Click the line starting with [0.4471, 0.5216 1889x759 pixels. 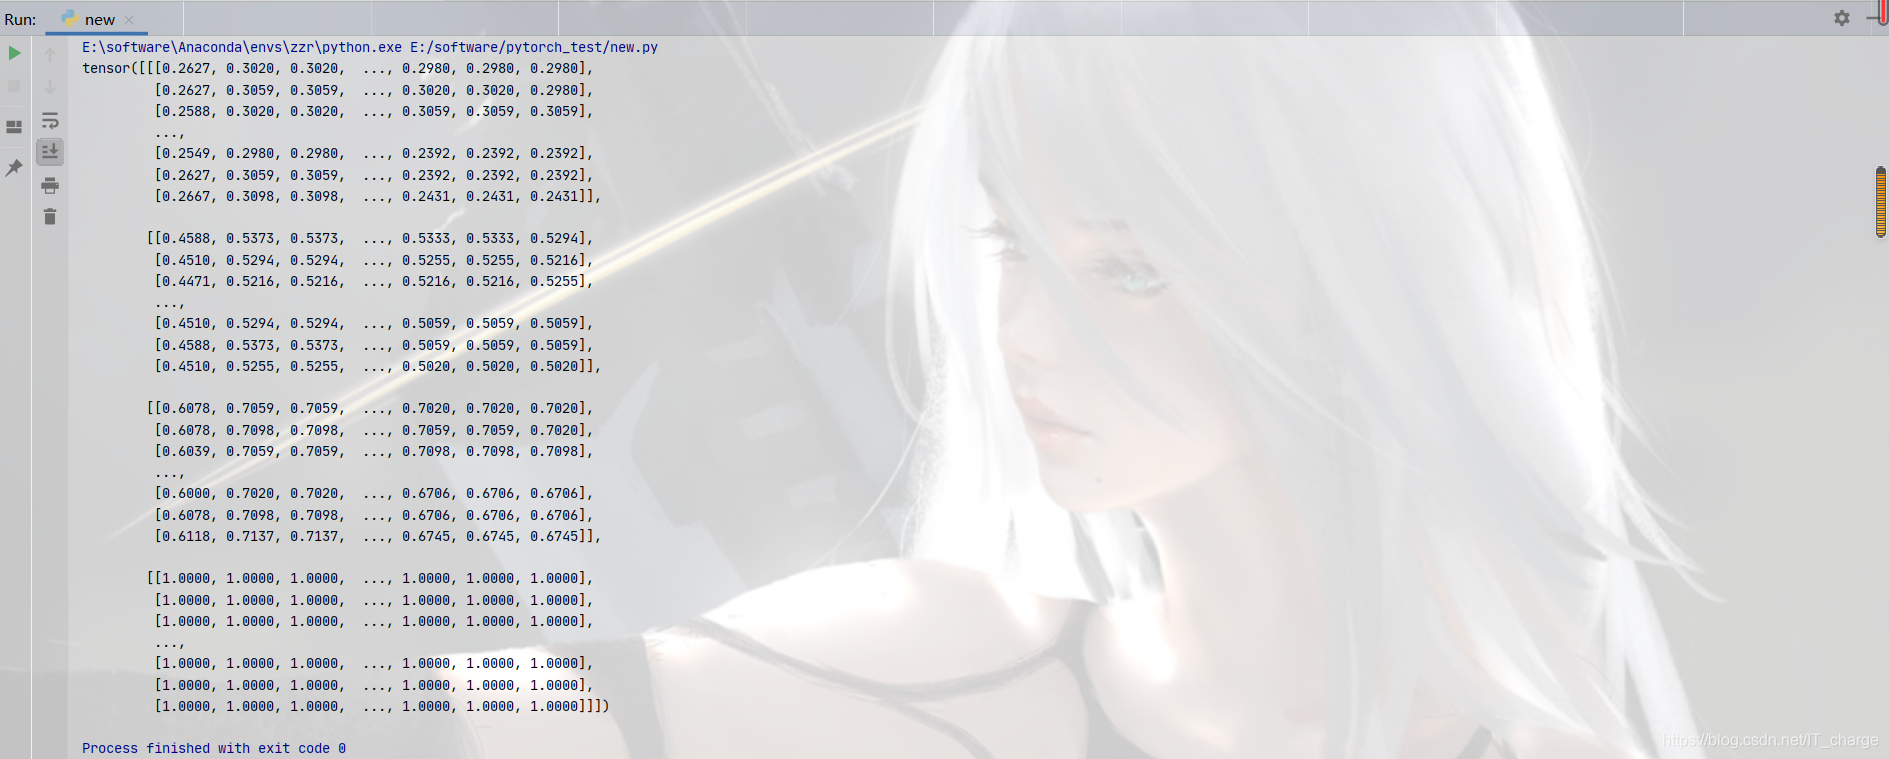(374, 281)
